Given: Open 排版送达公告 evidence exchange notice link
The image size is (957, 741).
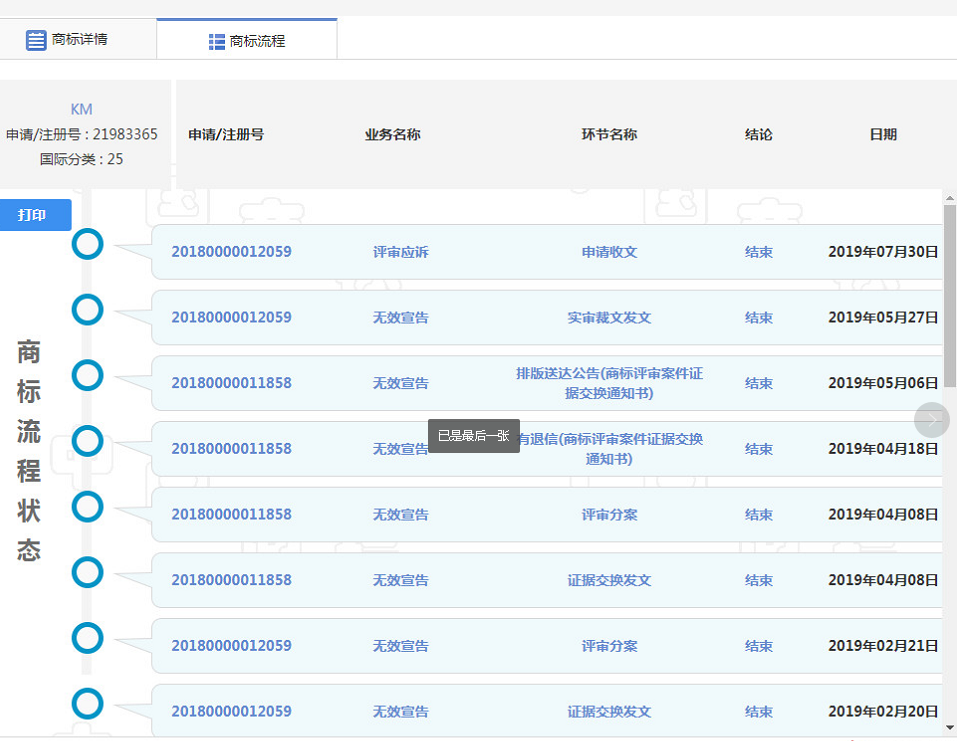Looking at the screenshot, I should 609,383.
